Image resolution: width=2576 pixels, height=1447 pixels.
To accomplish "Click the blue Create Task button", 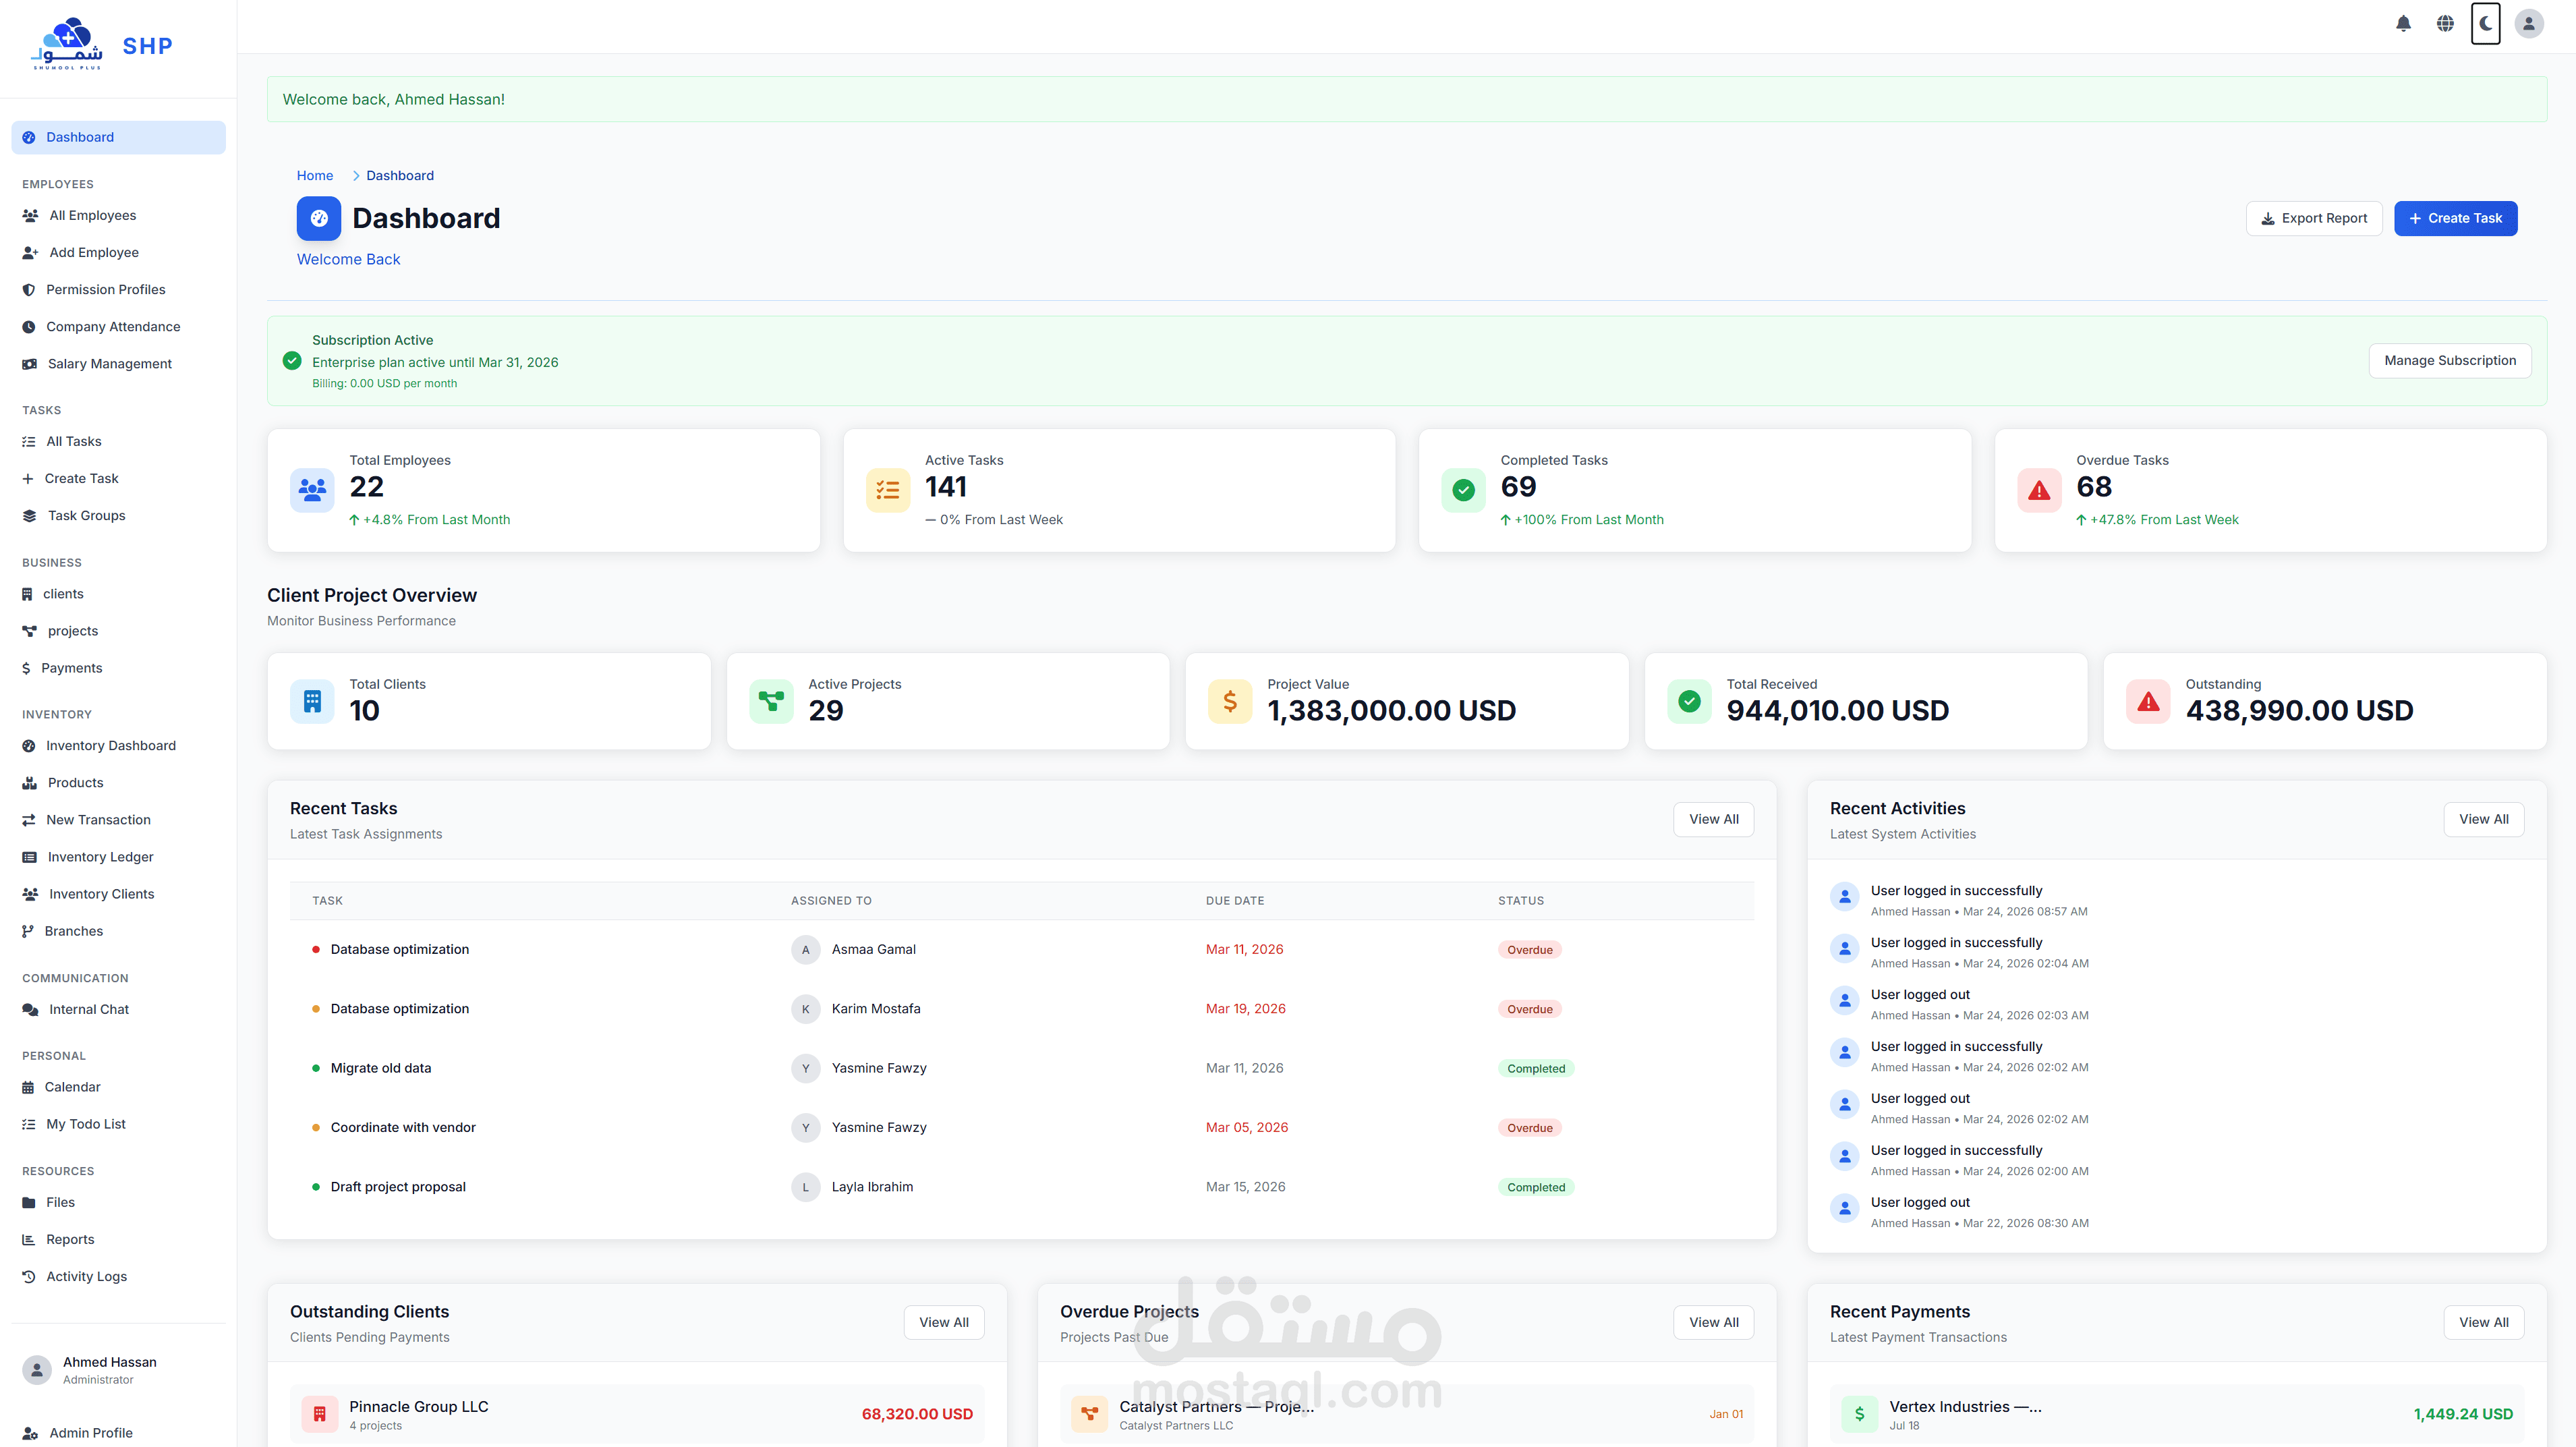I will tap(2455, 218).
